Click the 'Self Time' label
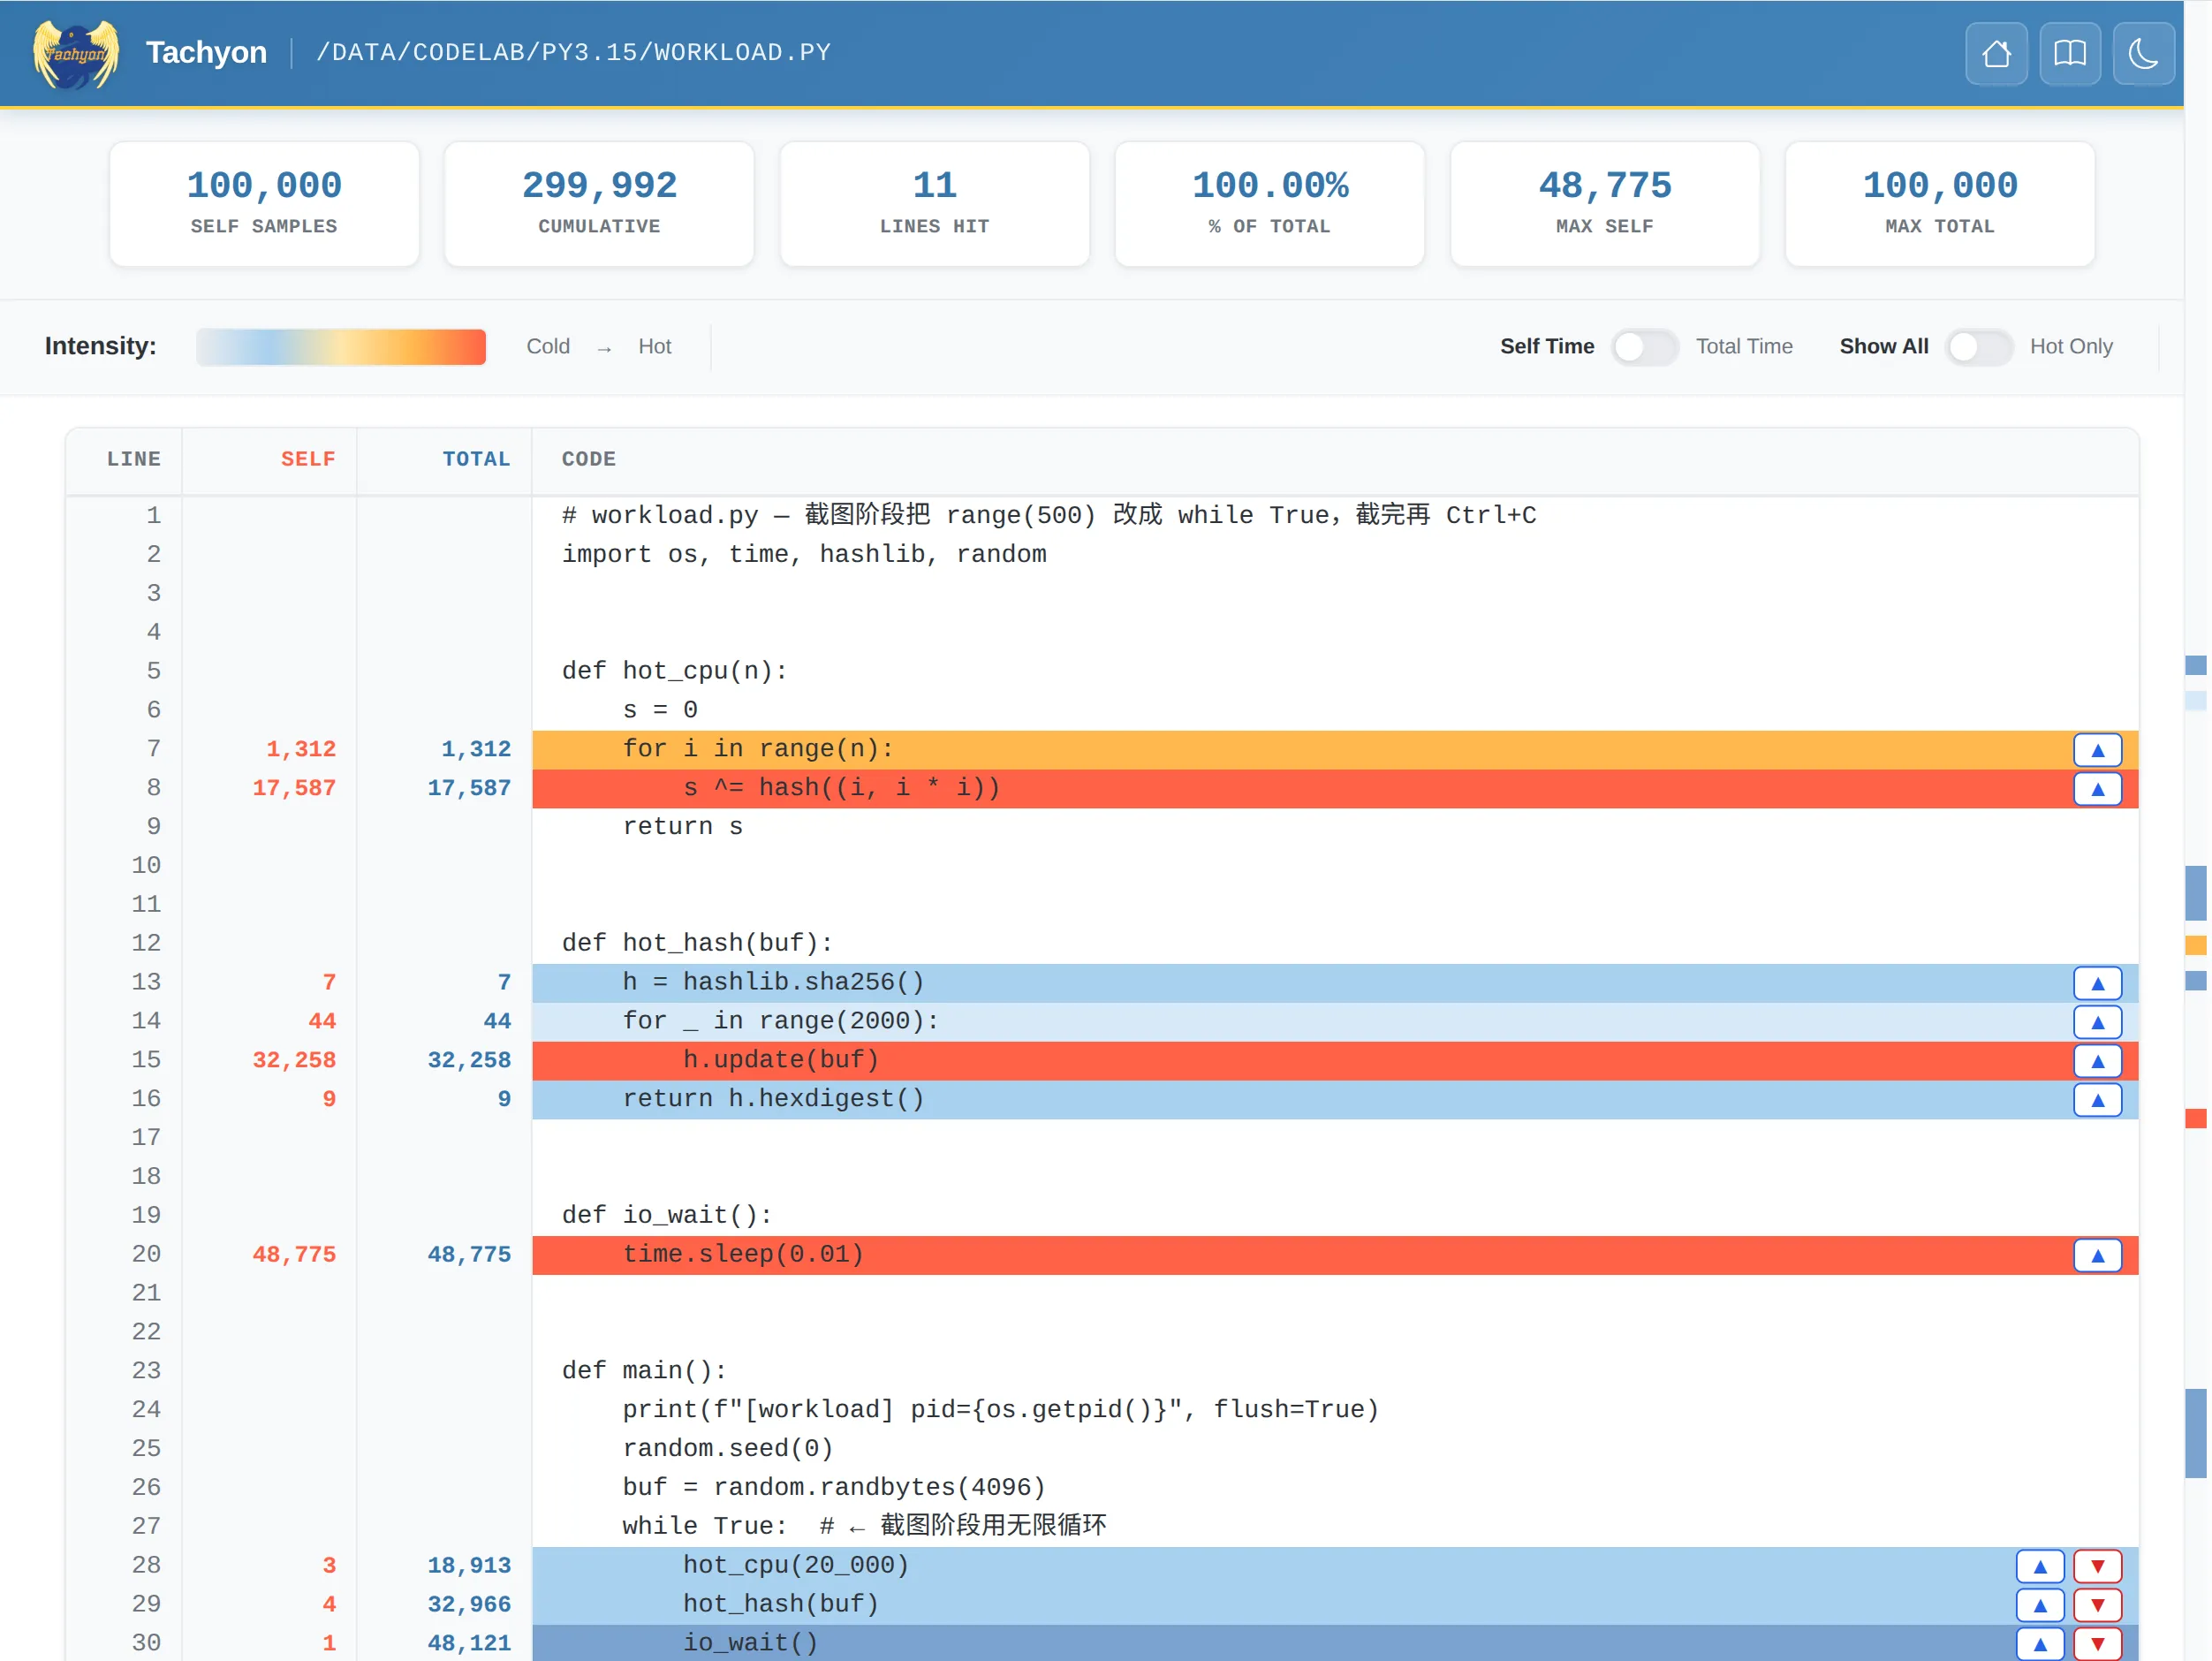The height and width of the screenshot is (1661, 2212). tap(1547, 346)
